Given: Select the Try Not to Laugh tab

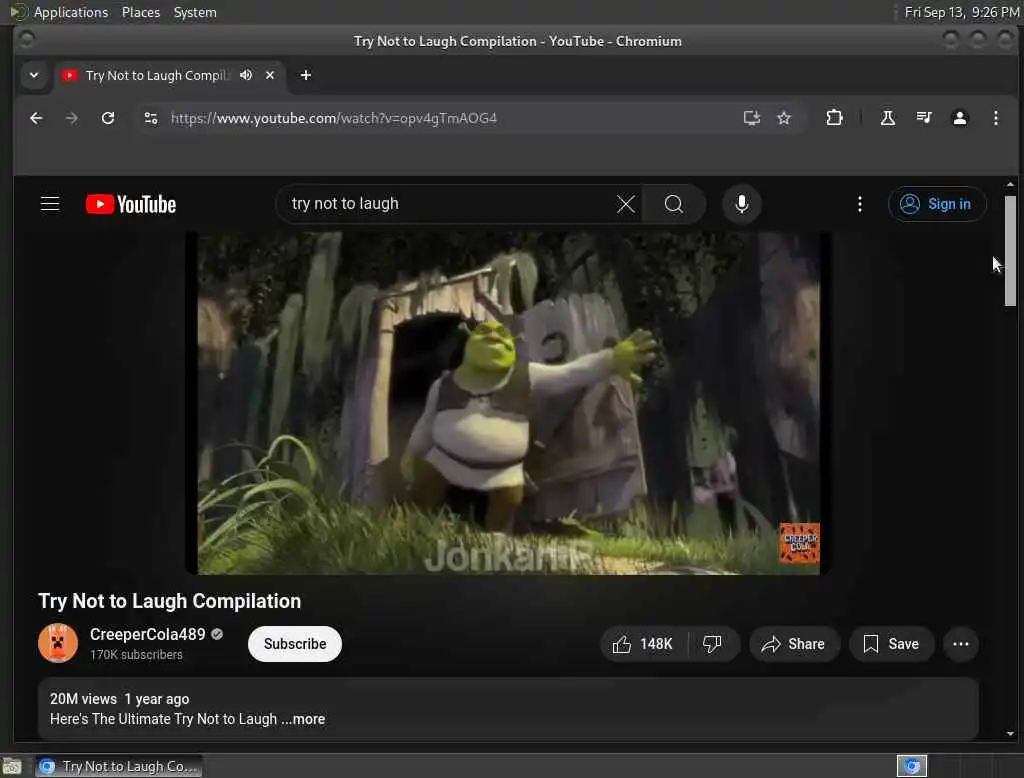Looking at the screenshot, I should 157,75.
